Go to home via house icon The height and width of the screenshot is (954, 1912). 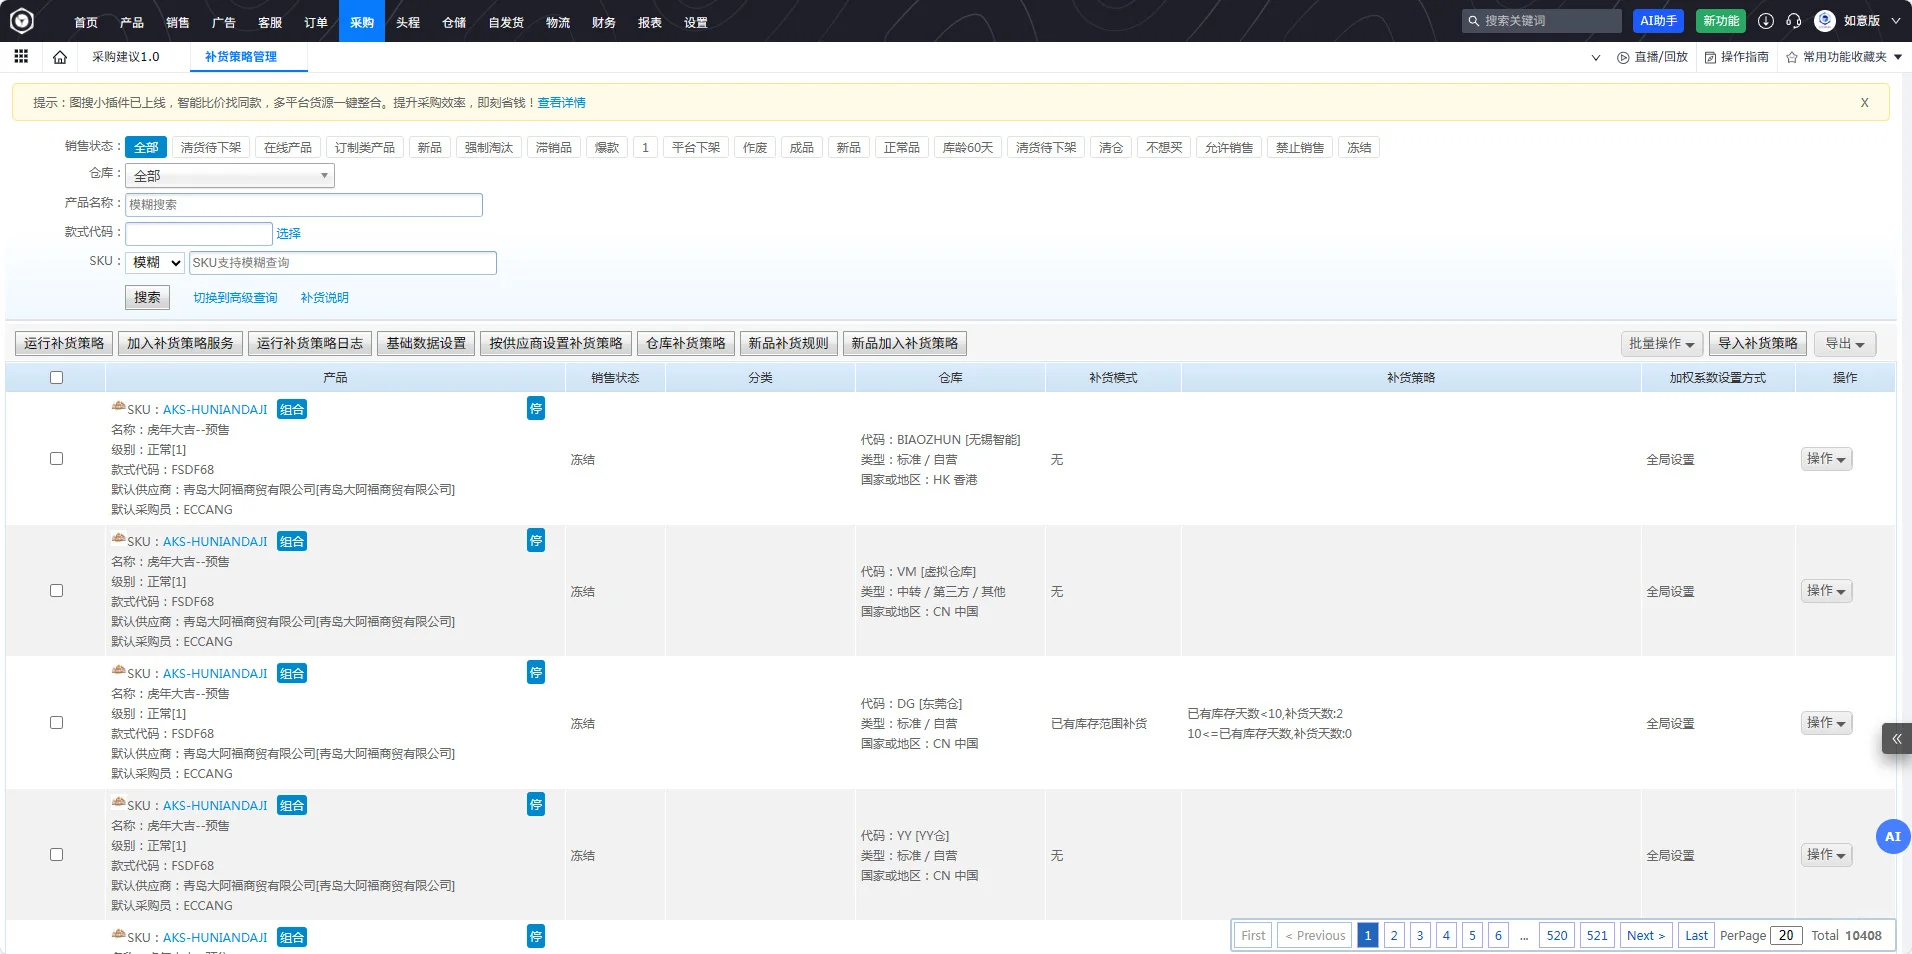(x=60, y=57)
